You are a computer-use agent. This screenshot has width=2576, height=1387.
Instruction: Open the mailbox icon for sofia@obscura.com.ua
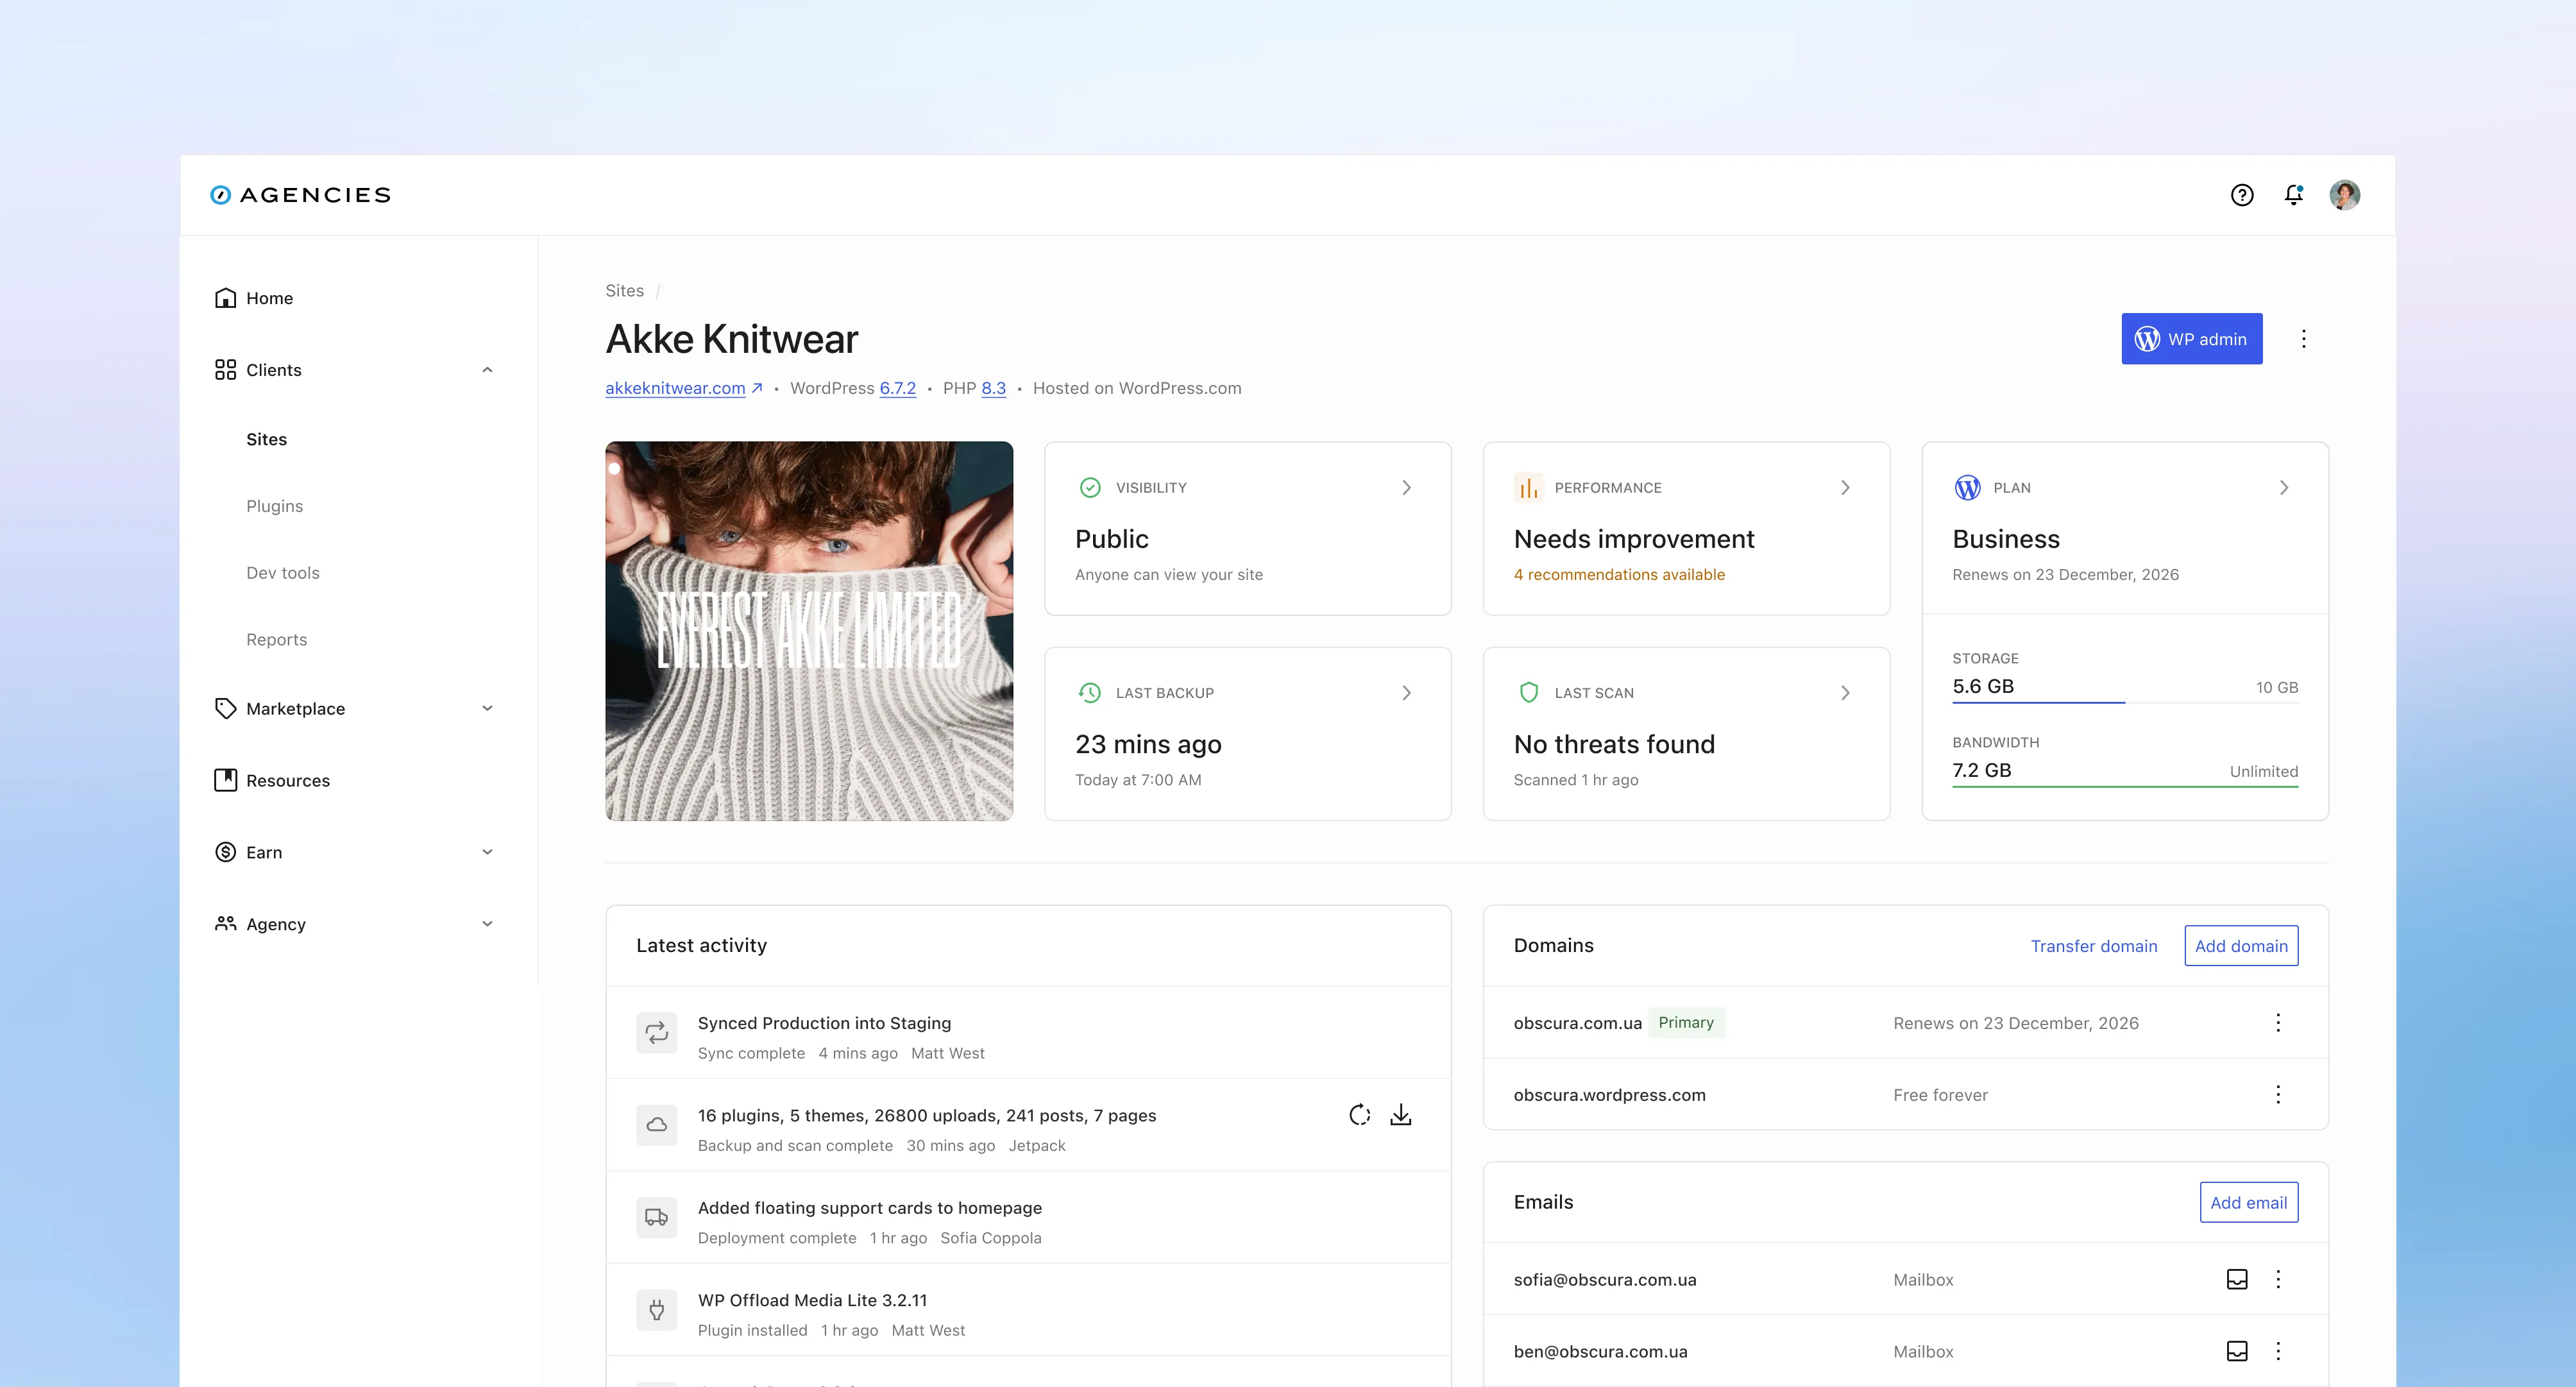[2237, 1279]
